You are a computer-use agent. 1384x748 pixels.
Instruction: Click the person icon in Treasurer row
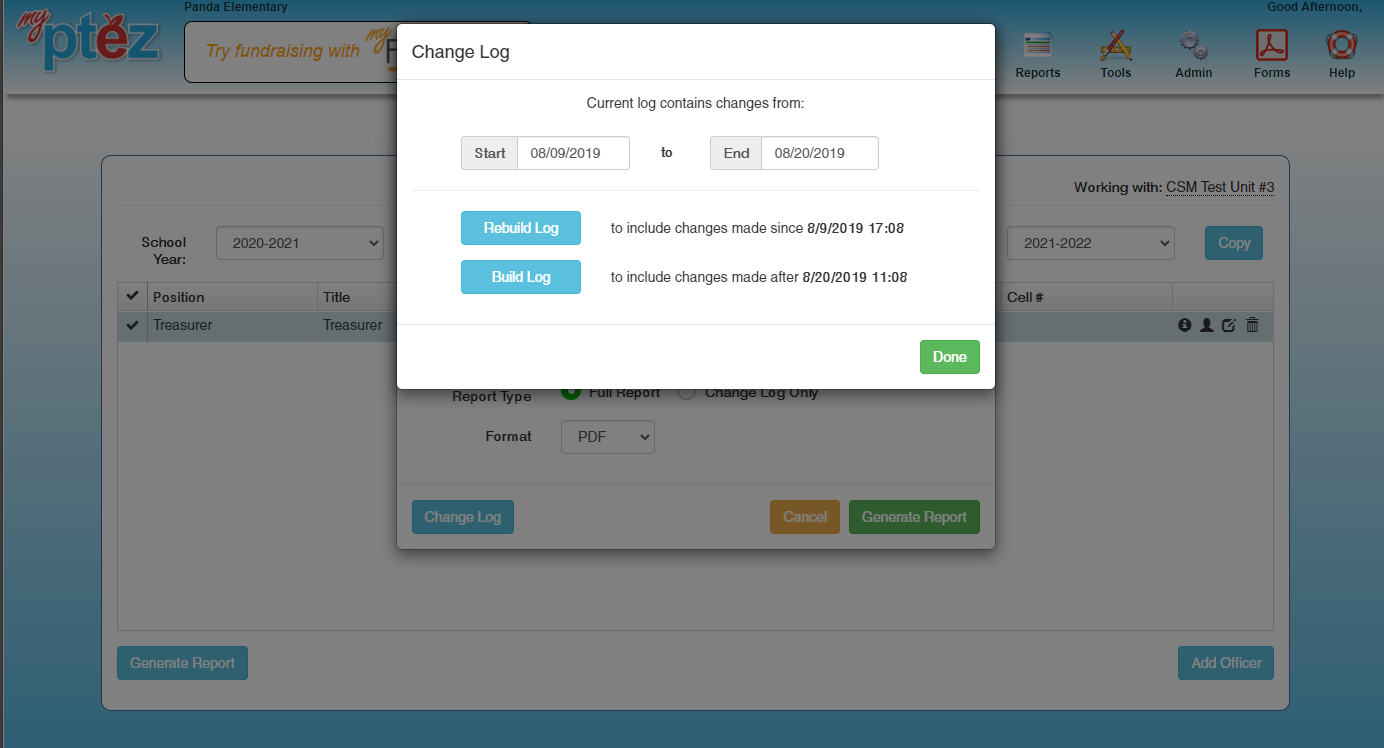[1207, 325]
